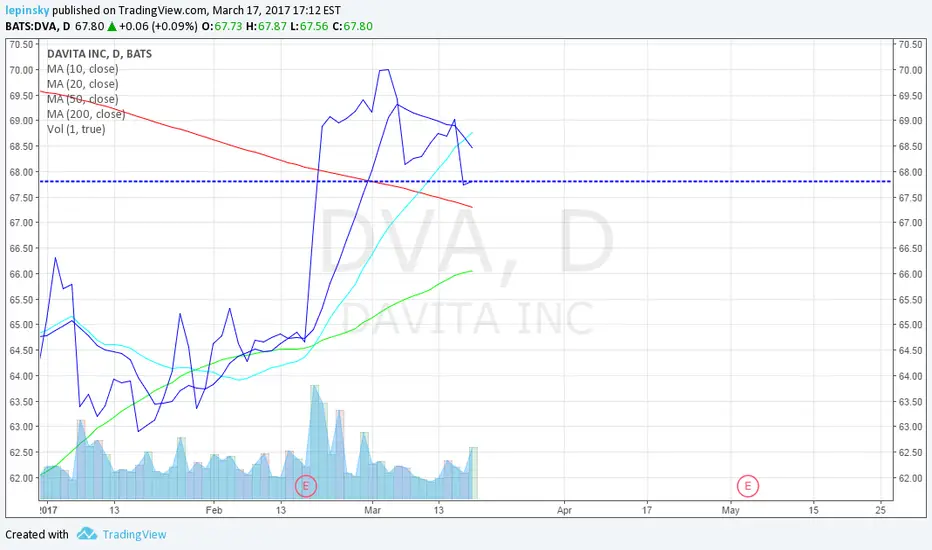The height and width of the screenshot is (550, 932).
Task: Click the close value C:67.80
Action: (352, 26)
